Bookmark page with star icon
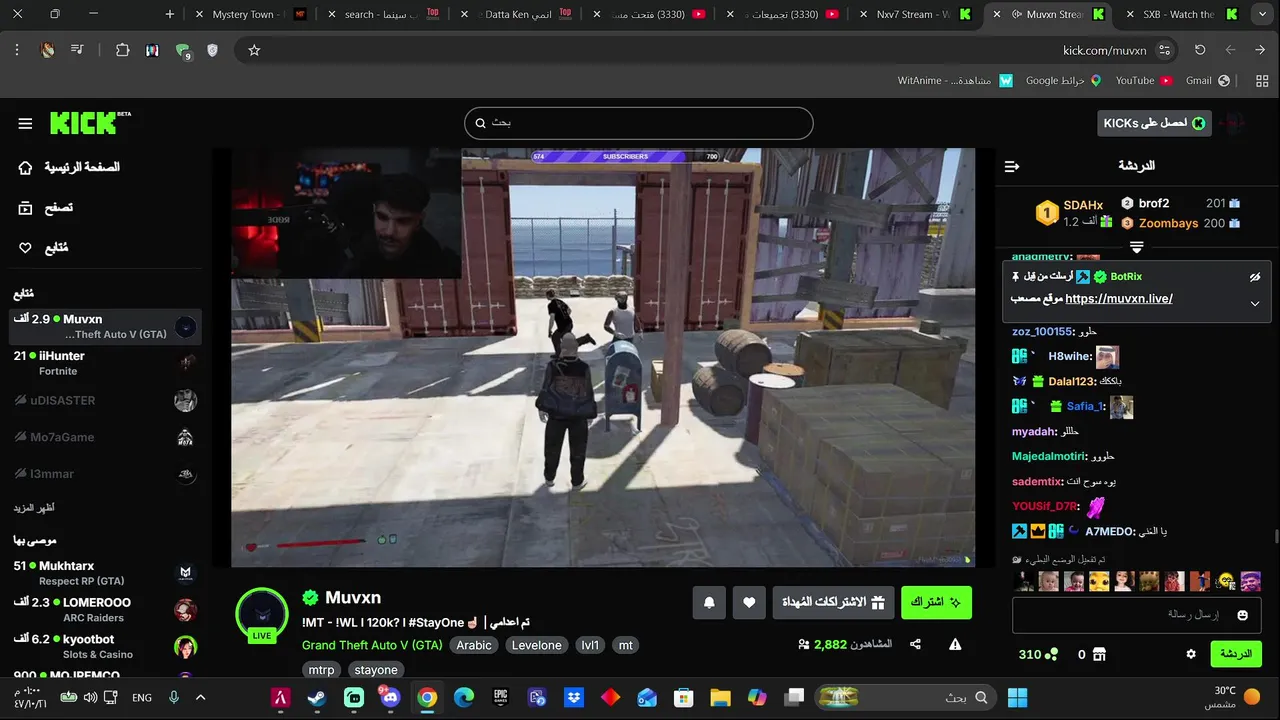Image resolution: width=1280 pixels, height=720 pixels. pyautogui.click(x=254, y=50)
